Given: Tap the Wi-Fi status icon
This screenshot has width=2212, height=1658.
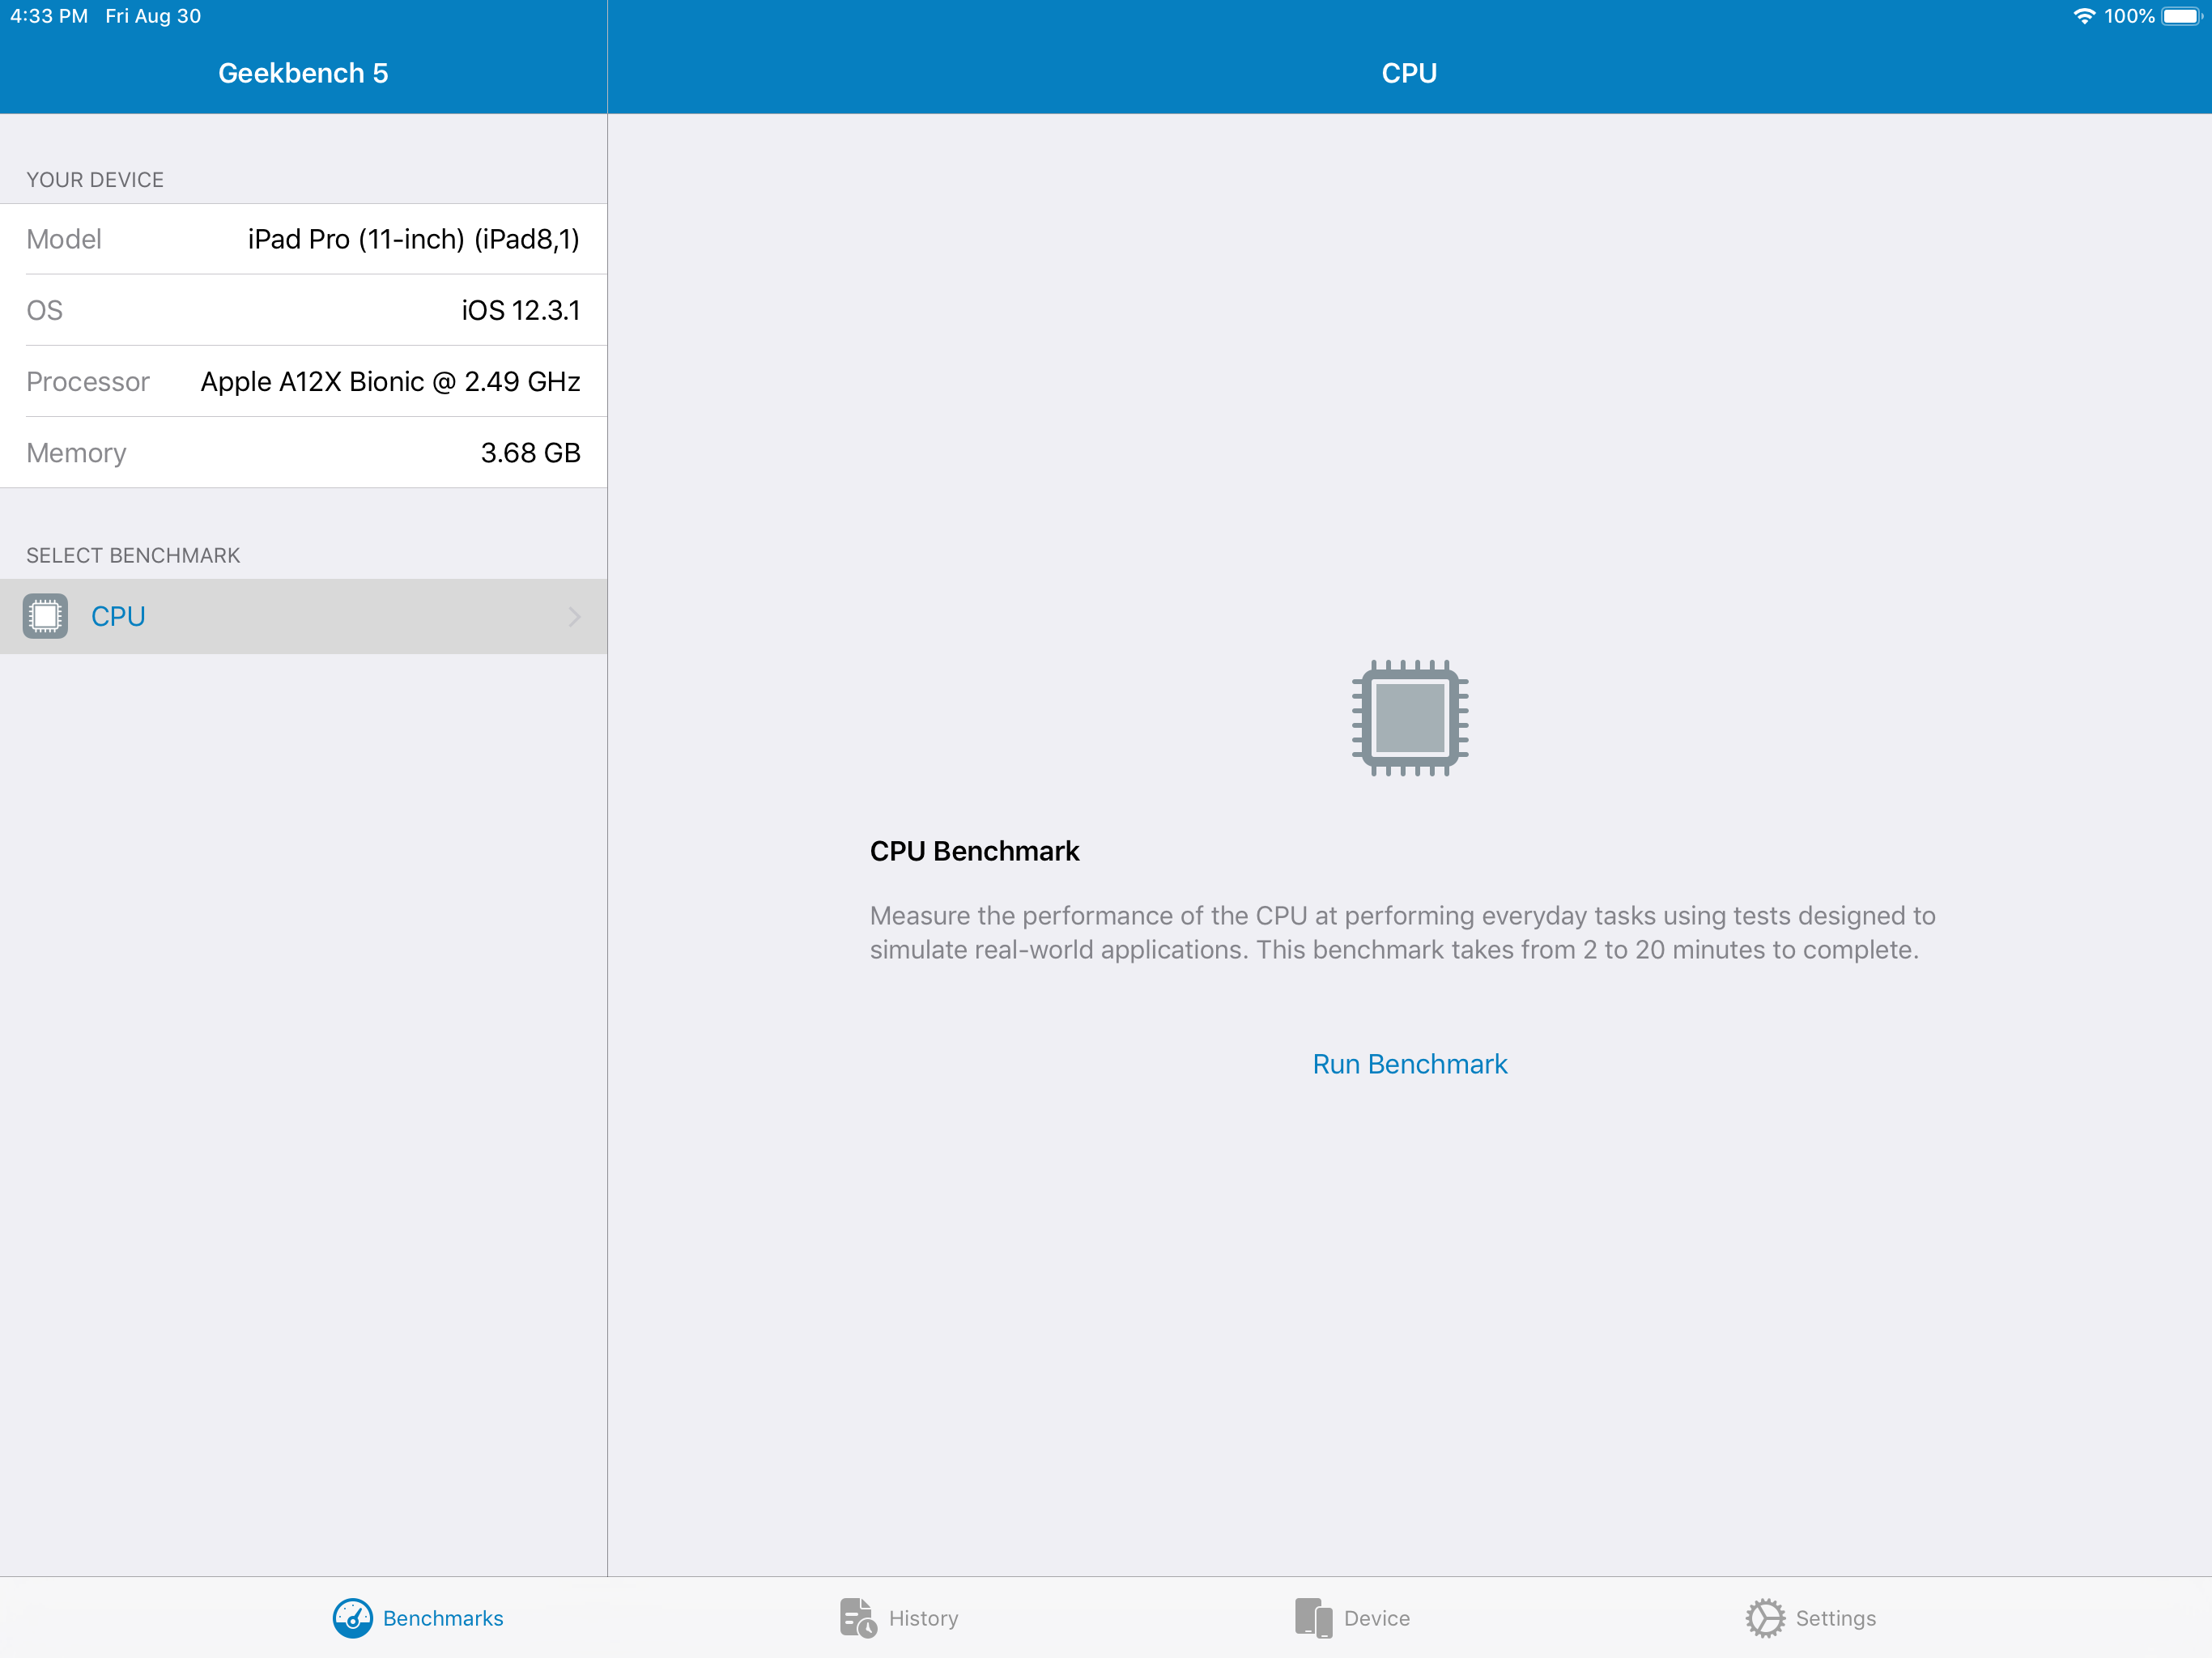Looking at the screenshot, I should (2083, 16).
